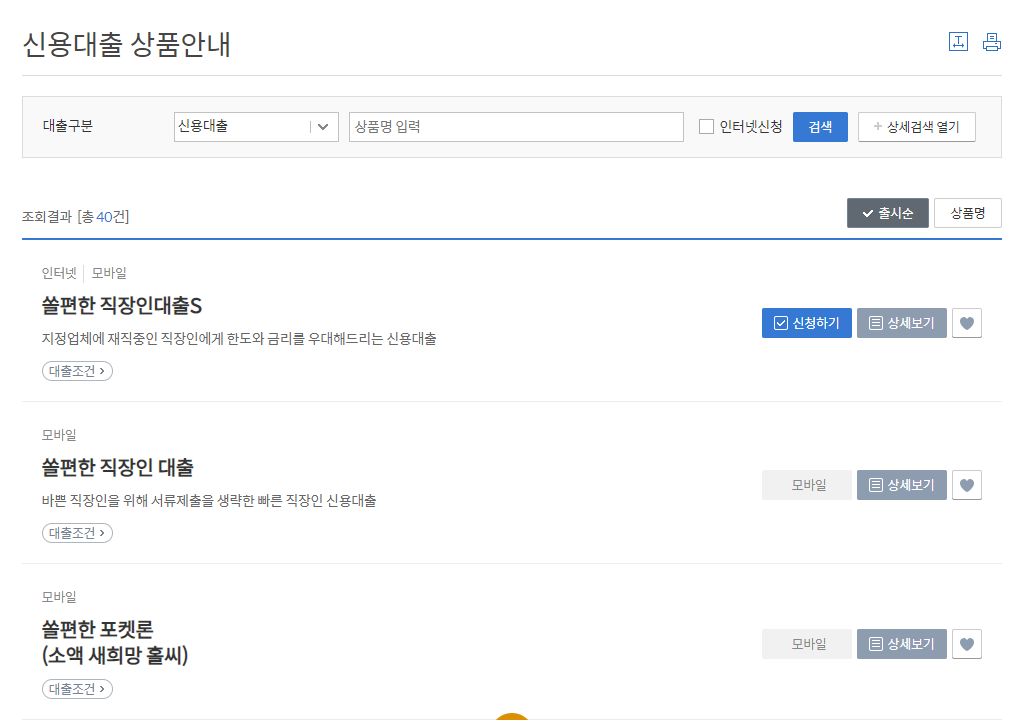Click the 신용대출 상품안내 page heading
1012x720 pixels.
pos(126,45)
